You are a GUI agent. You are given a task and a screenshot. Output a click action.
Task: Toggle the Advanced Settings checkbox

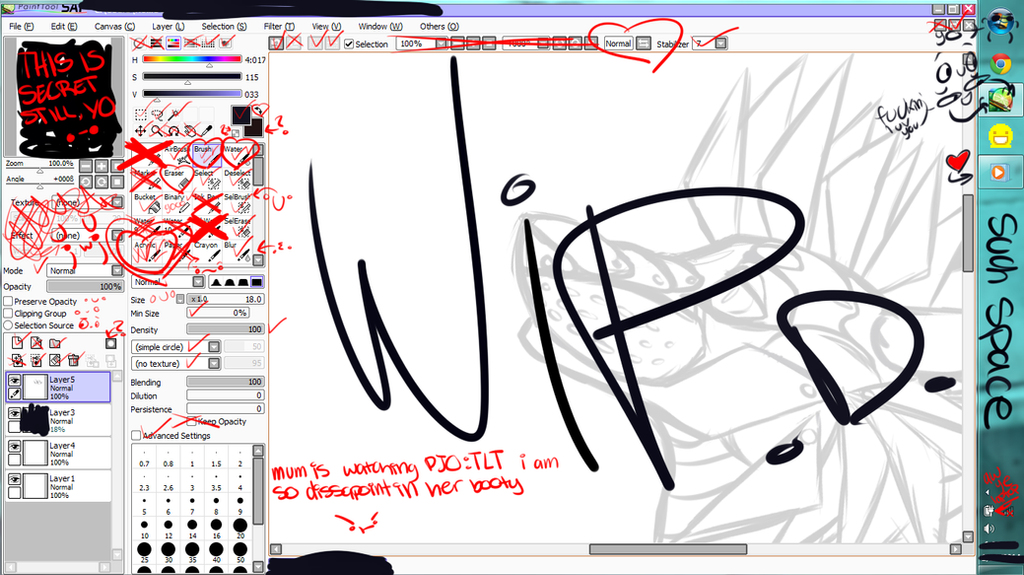coord(136,435)
